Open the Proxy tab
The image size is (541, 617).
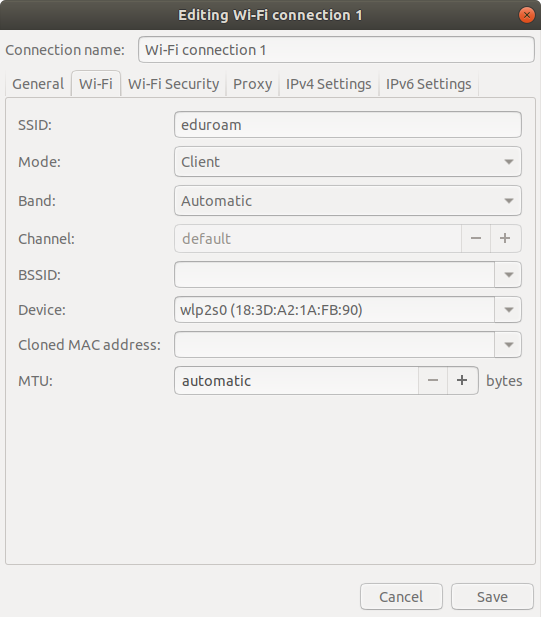253,84
